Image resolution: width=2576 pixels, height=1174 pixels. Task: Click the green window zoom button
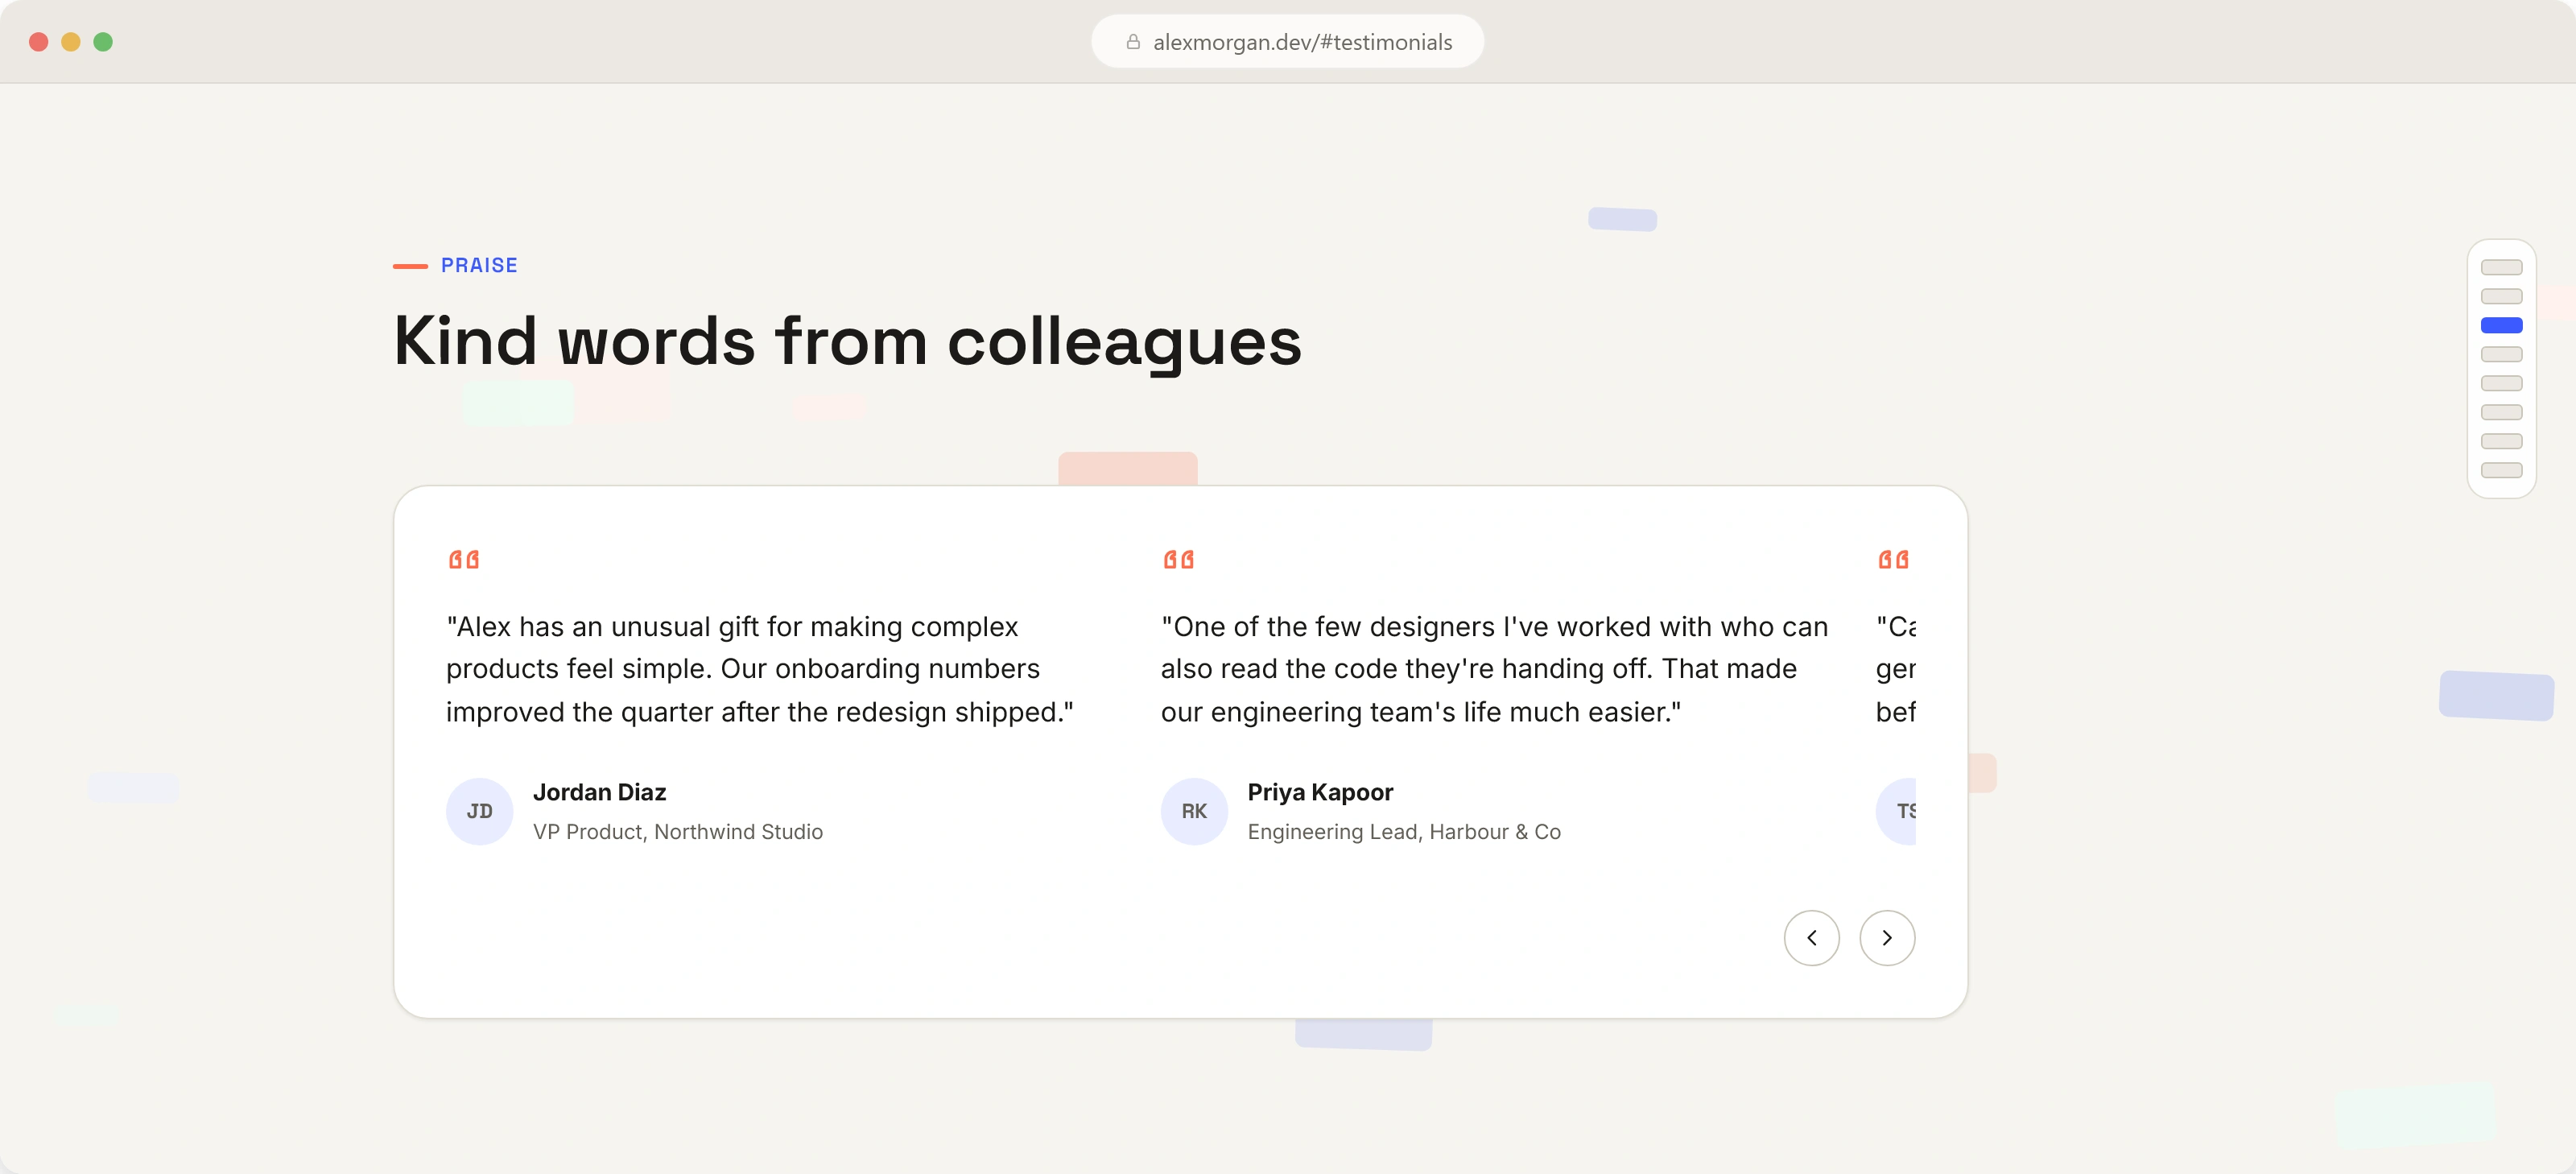[103, 42]
